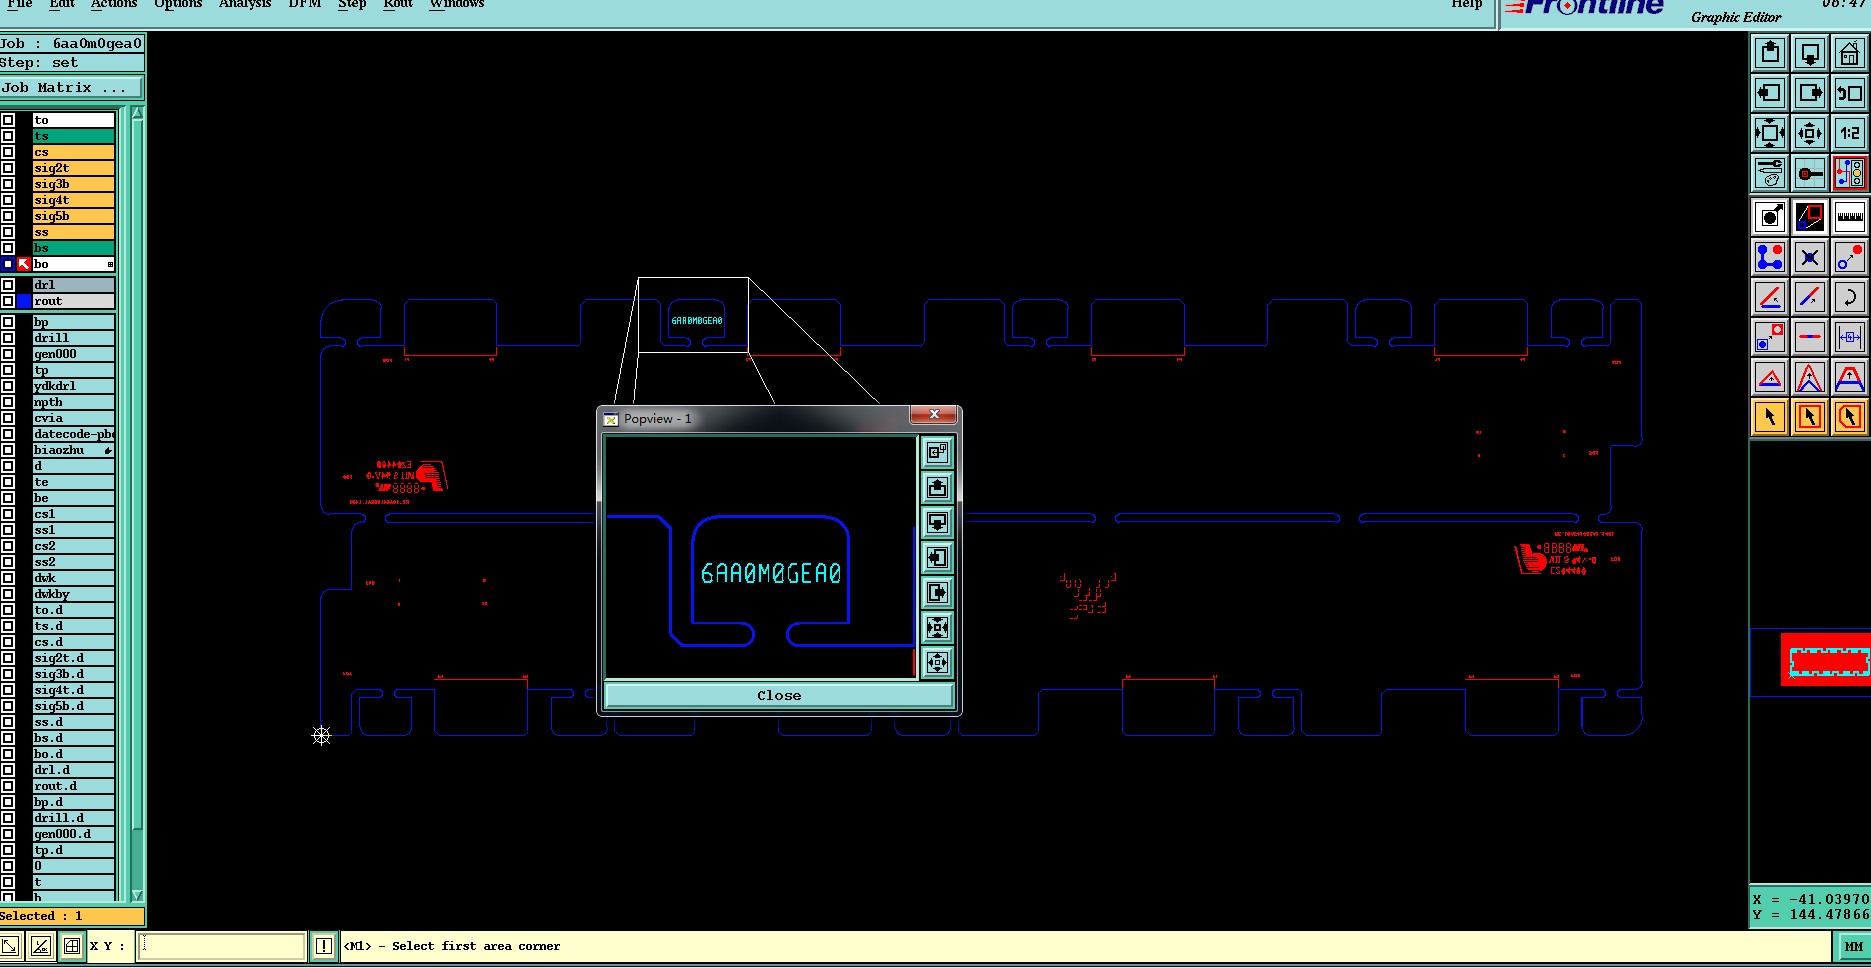
Task: Select the 'biaozhu' layer row
Action: click(73, 450)
